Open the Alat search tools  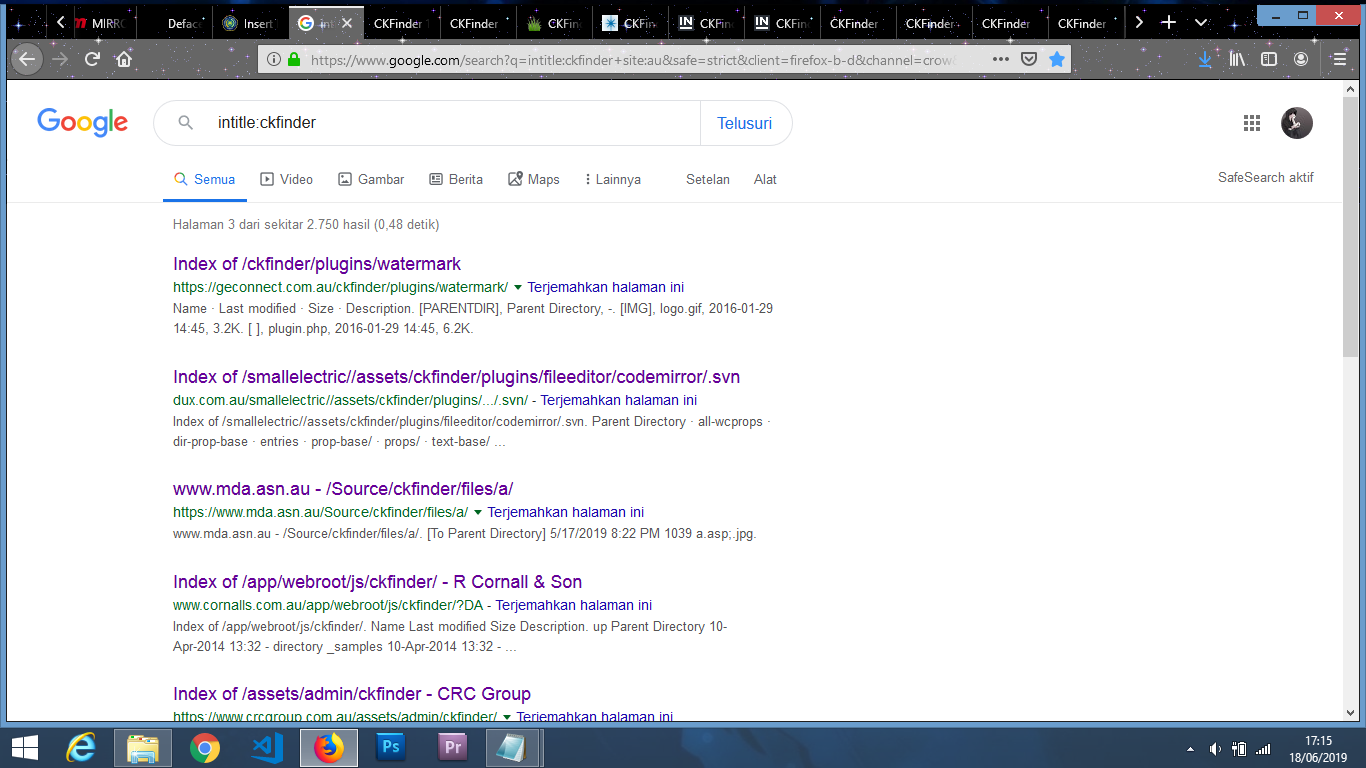click(765, 180)
